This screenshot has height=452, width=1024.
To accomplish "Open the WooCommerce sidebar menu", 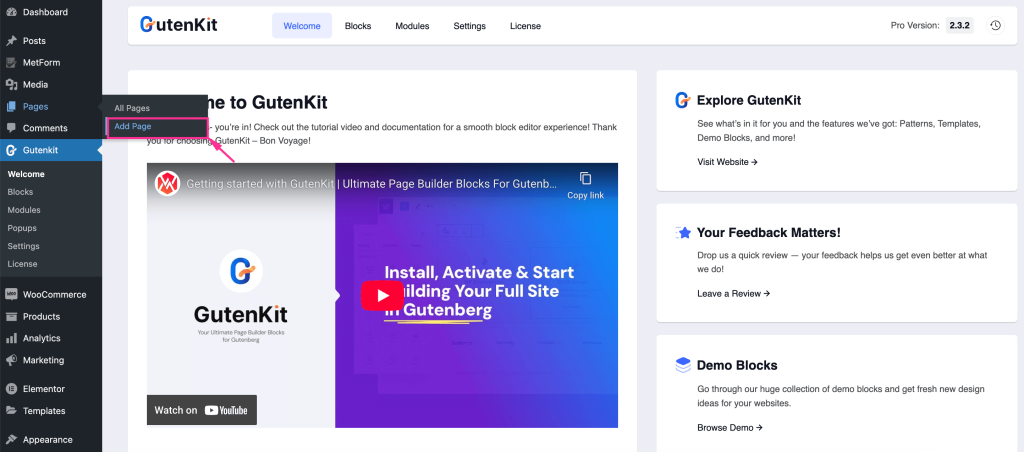I will [x=54, y=294].
